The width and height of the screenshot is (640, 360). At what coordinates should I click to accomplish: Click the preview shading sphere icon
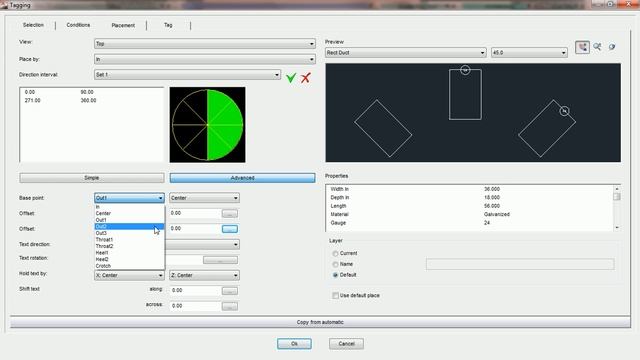tap(612, 47)
